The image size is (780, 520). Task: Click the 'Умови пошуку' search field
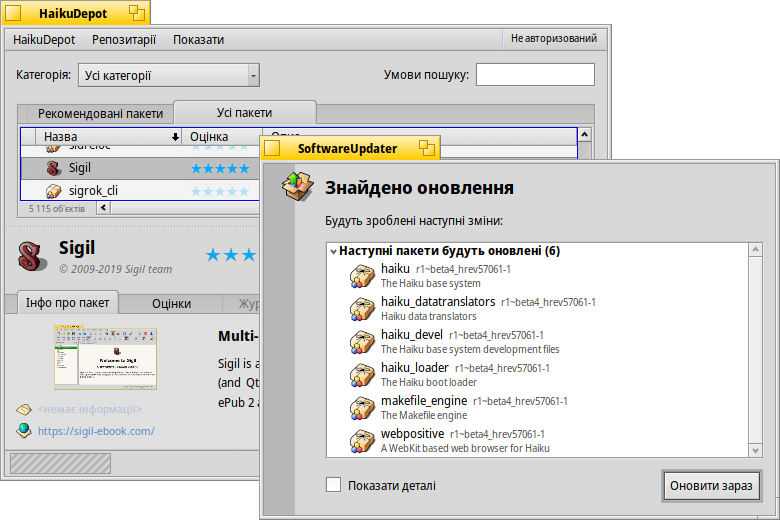point(535,75)
